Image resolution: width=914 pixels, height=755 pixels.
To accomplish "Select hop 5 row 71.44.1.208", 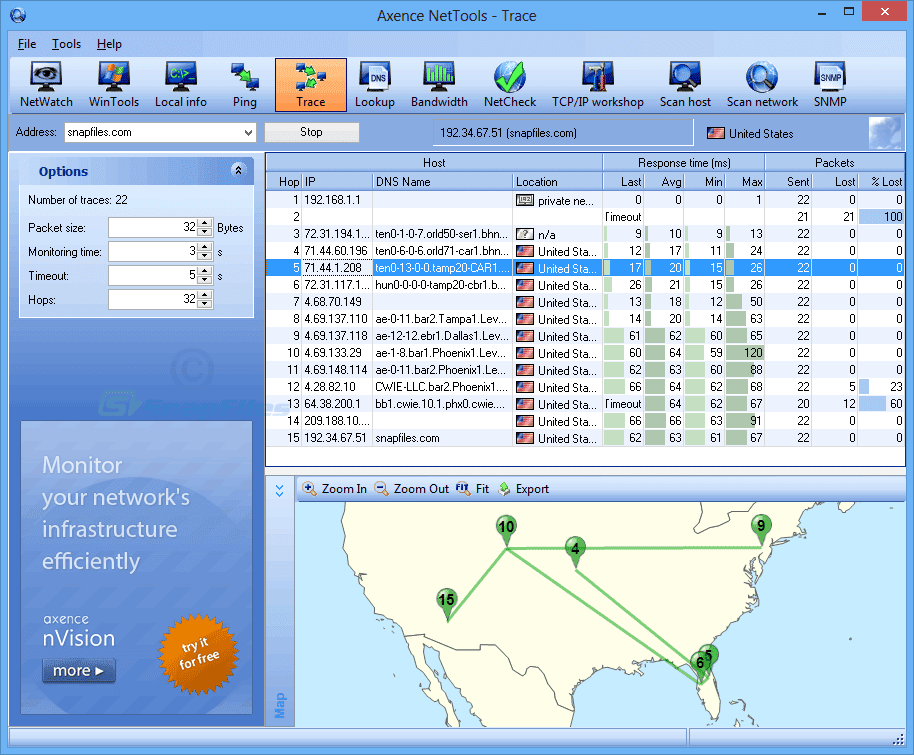I will [585, 268].
